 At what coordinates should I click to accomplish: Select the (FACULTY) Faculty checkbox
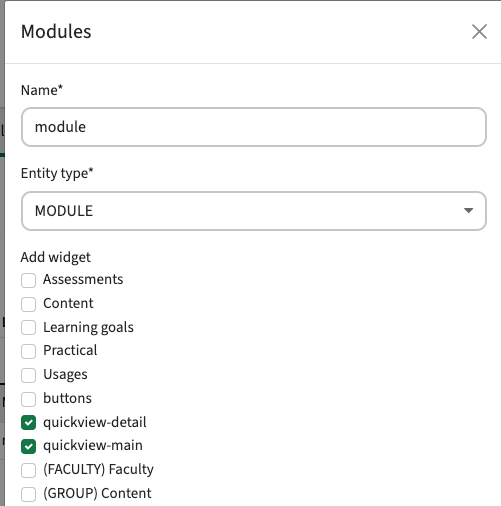pyautogui.click(x=28, y=470)
